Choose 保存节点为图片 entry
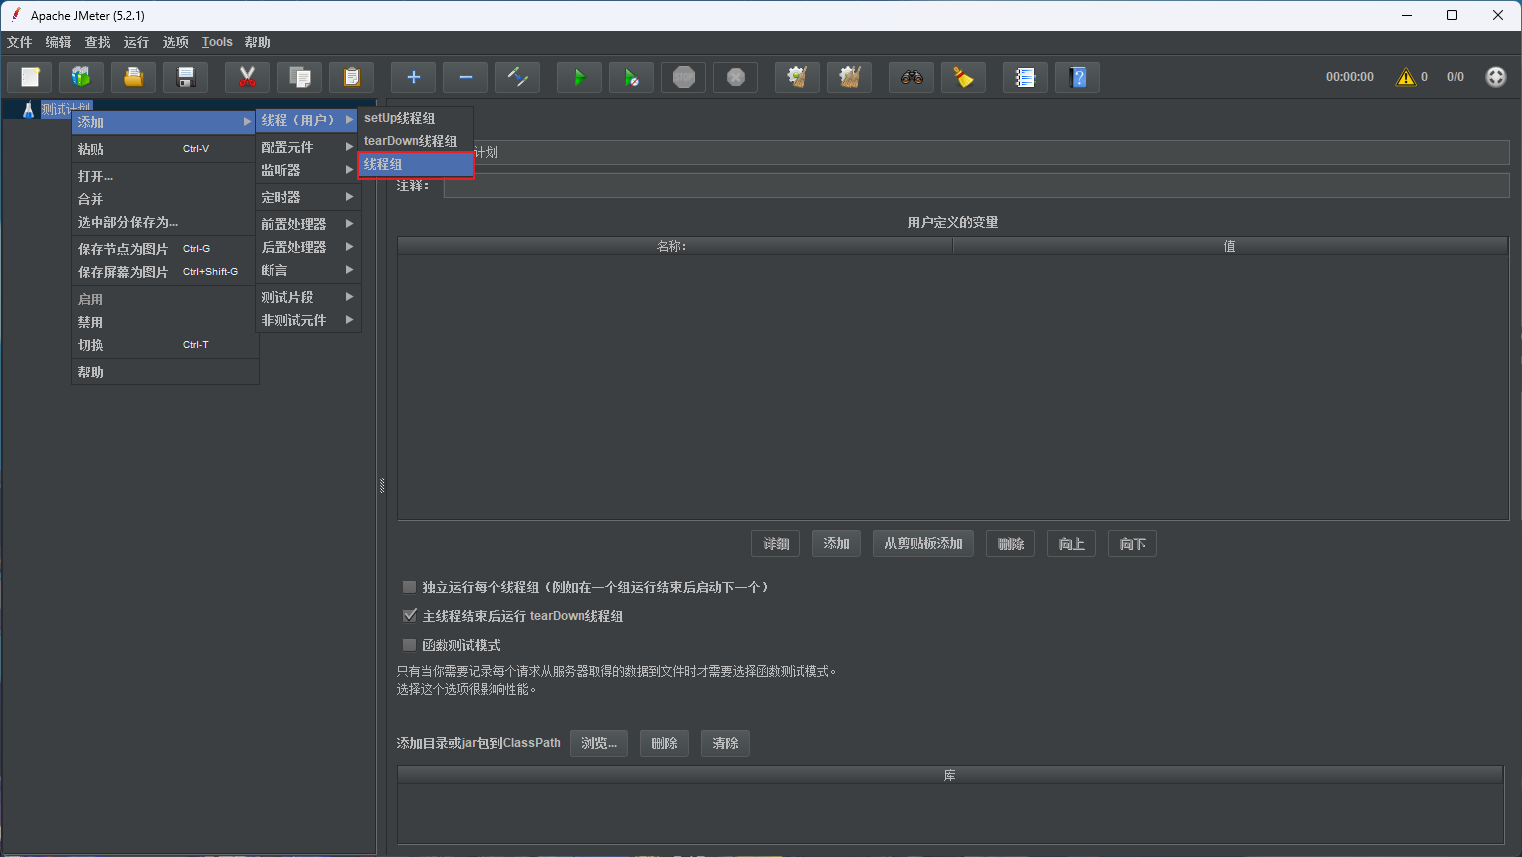Screen dimensions: 1522x857 tap(165, 249)
